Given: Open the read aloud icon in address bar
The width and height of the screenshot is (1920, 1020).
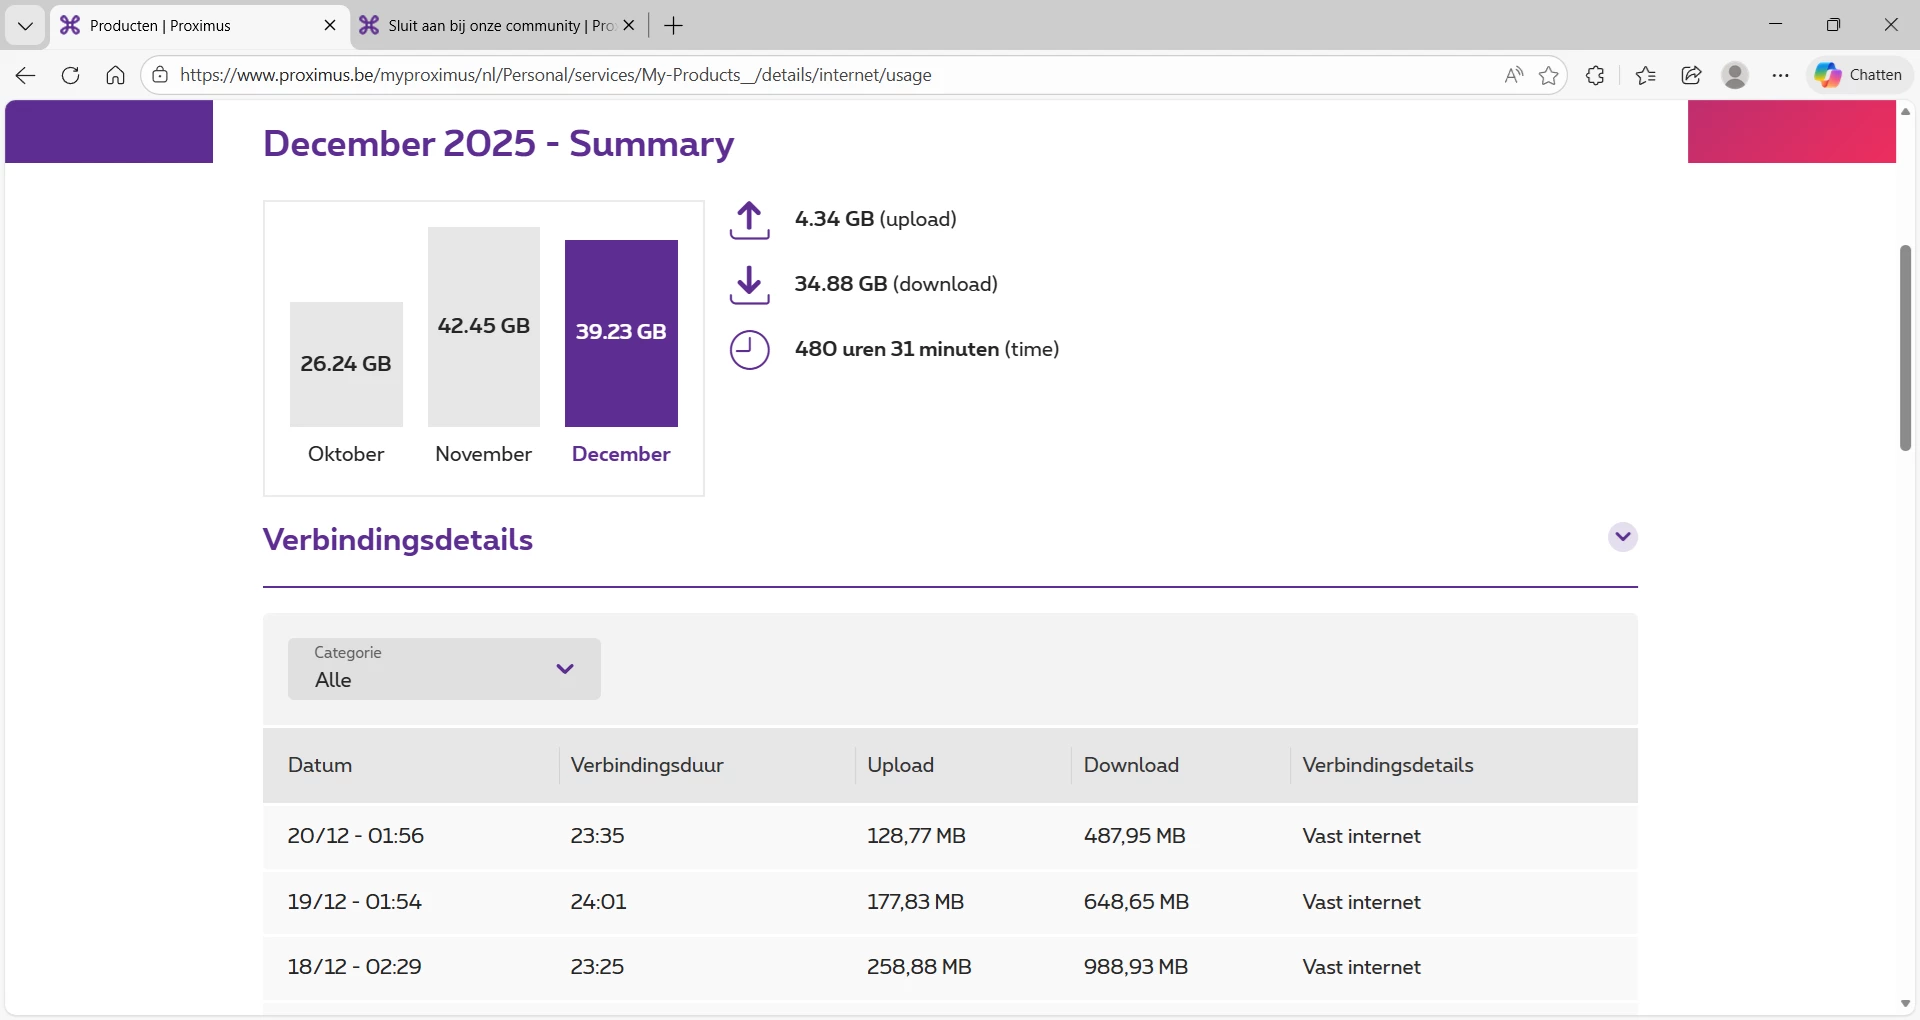Looking at the screenshot, I should point(1513,76).
